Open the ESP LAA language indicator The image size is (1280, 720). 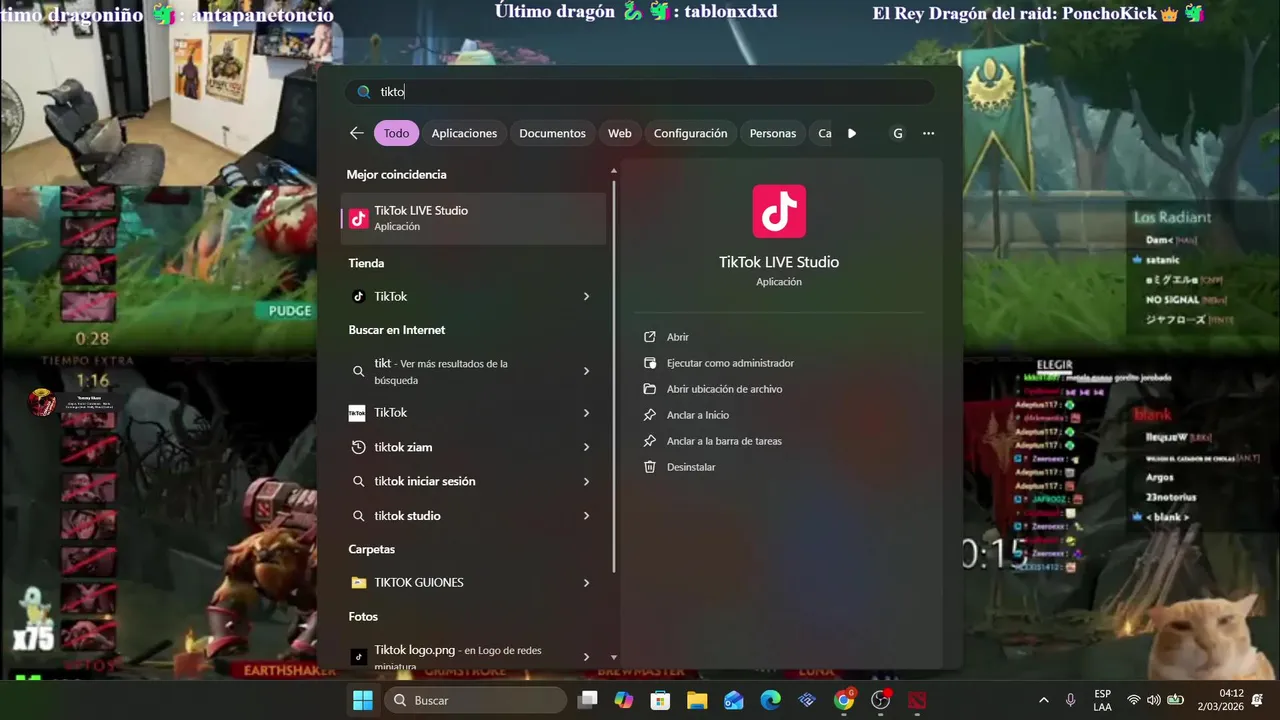tap(1102, 700)
